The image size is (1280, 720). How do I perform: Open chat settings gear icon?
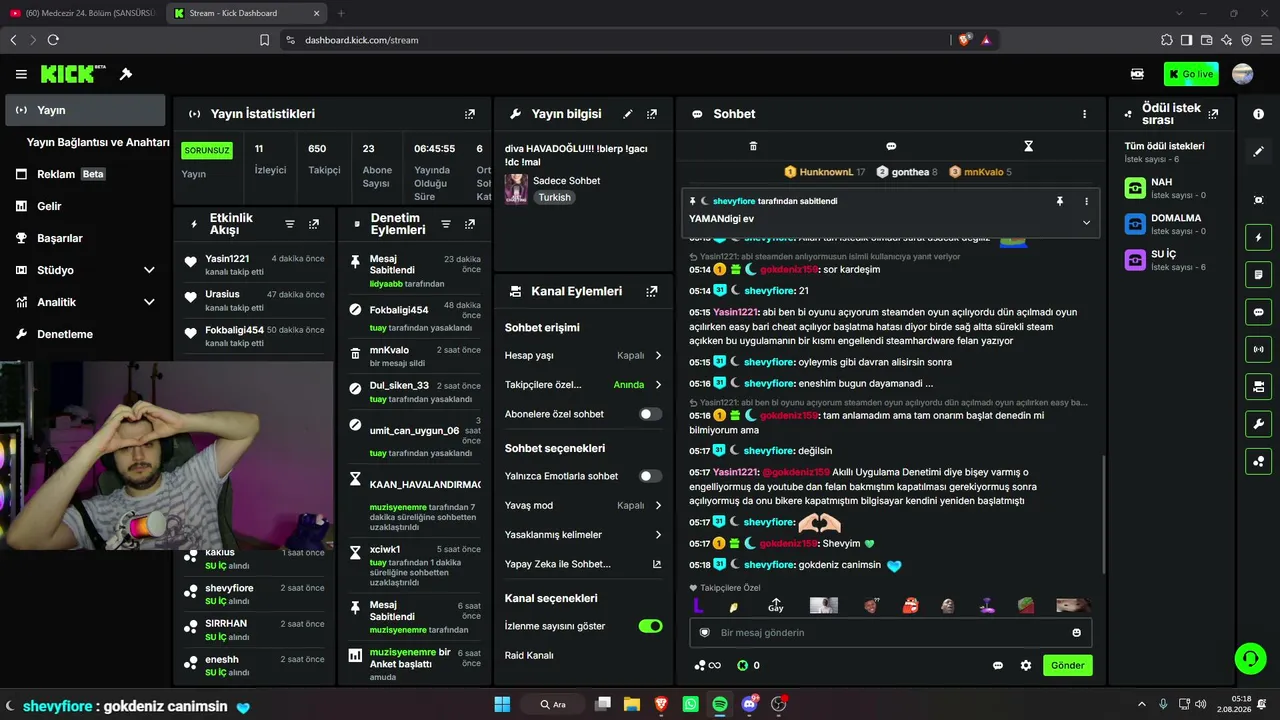(x=1026, y=665)
